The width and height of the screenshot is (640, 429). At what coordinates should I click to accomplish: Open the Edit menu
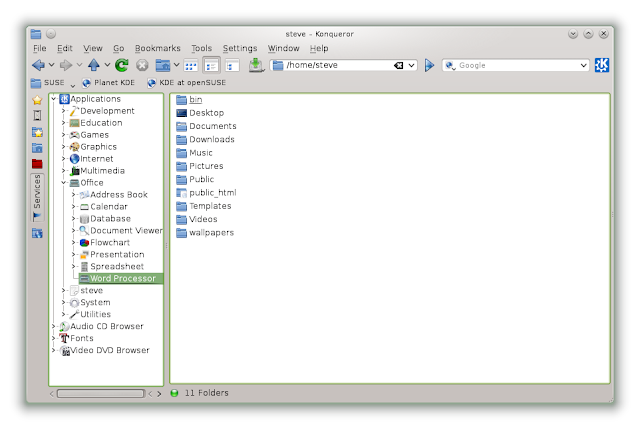pyautogui.click(x=64, y=48)
